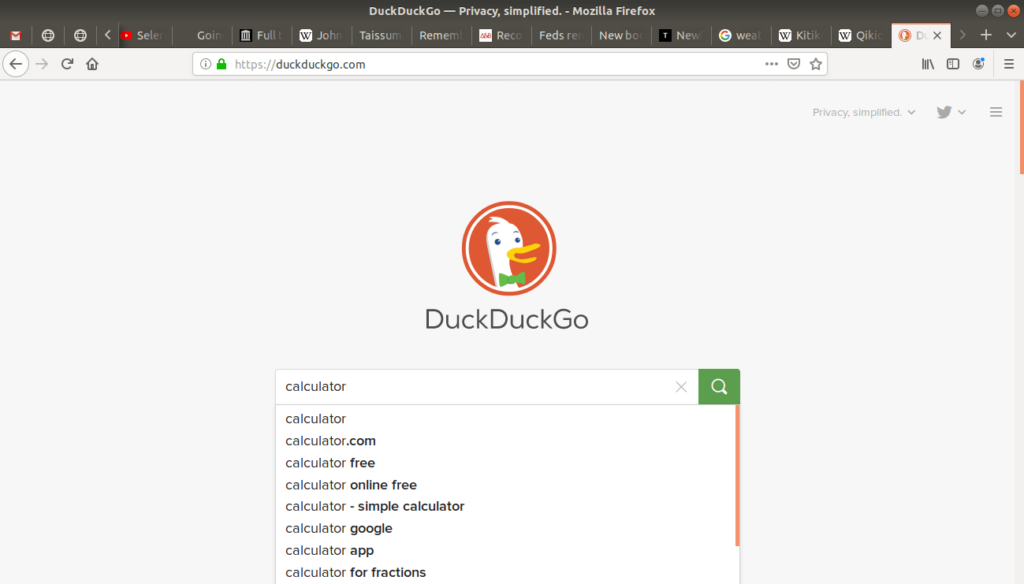This screenshot has width=1024, height=584.
Task: Open the 'Full t' tab
Action: (262, 35)
